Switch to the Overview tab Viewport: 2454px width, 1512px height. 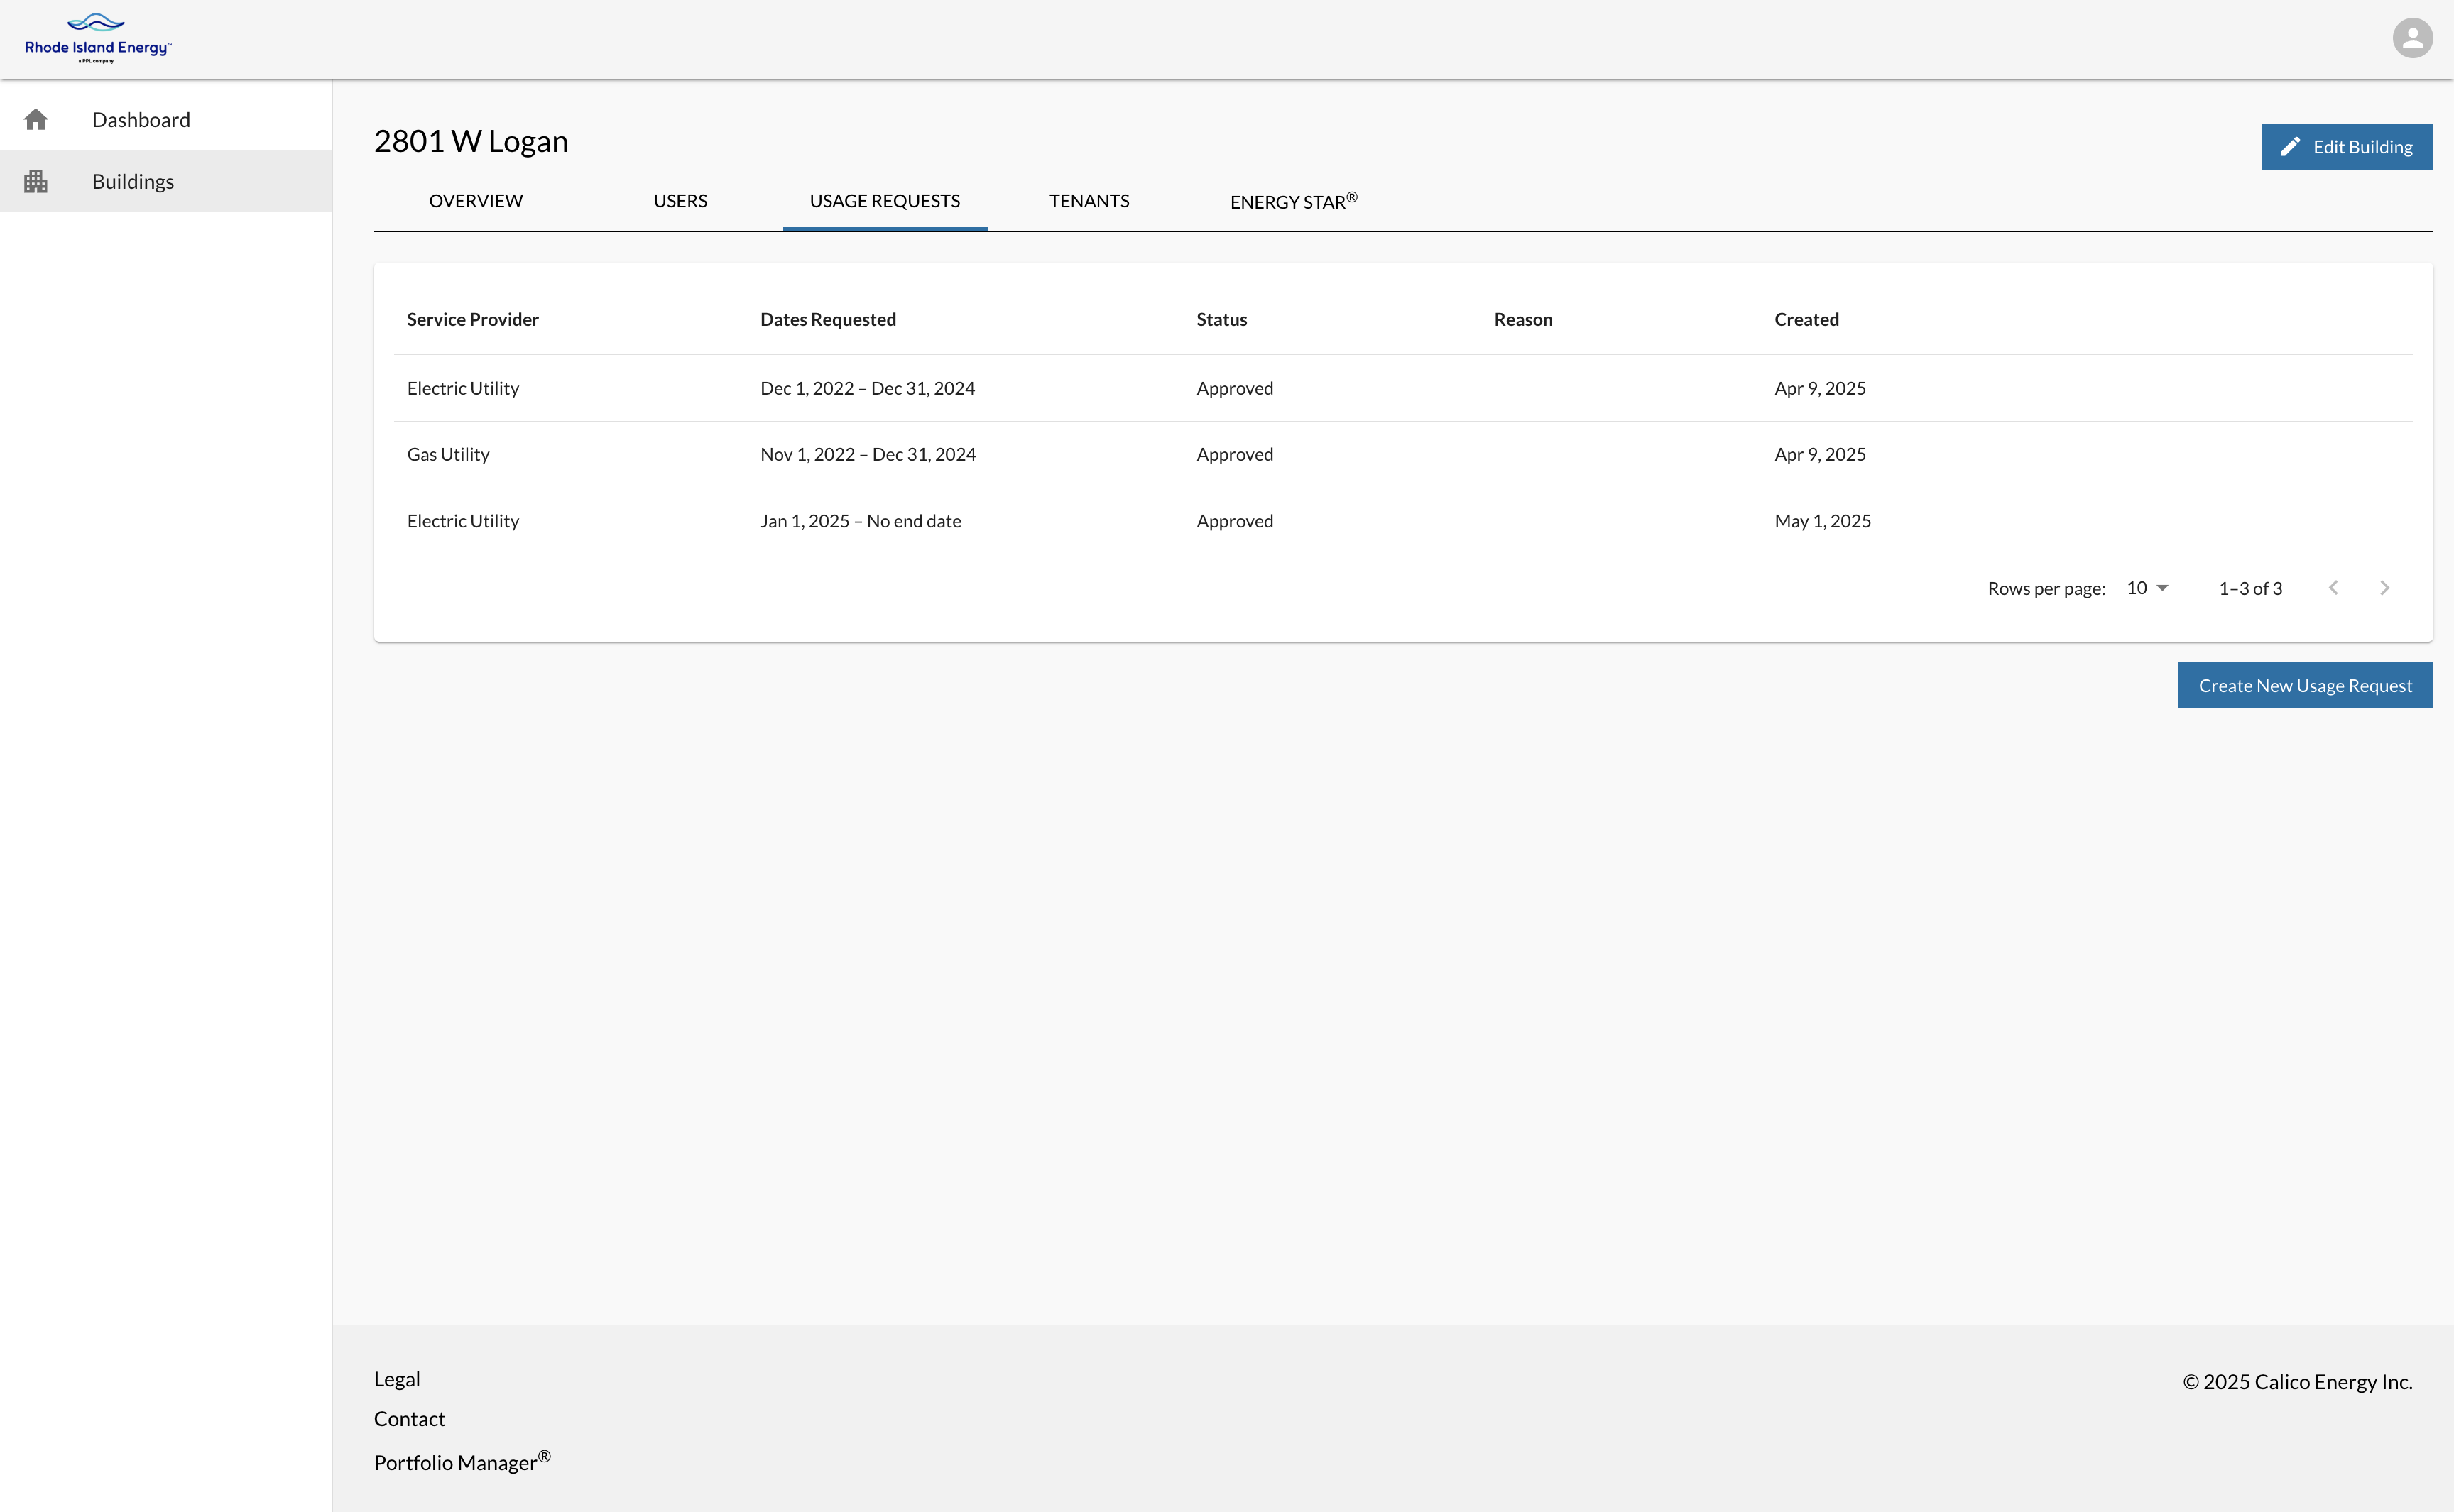(475, 201)
